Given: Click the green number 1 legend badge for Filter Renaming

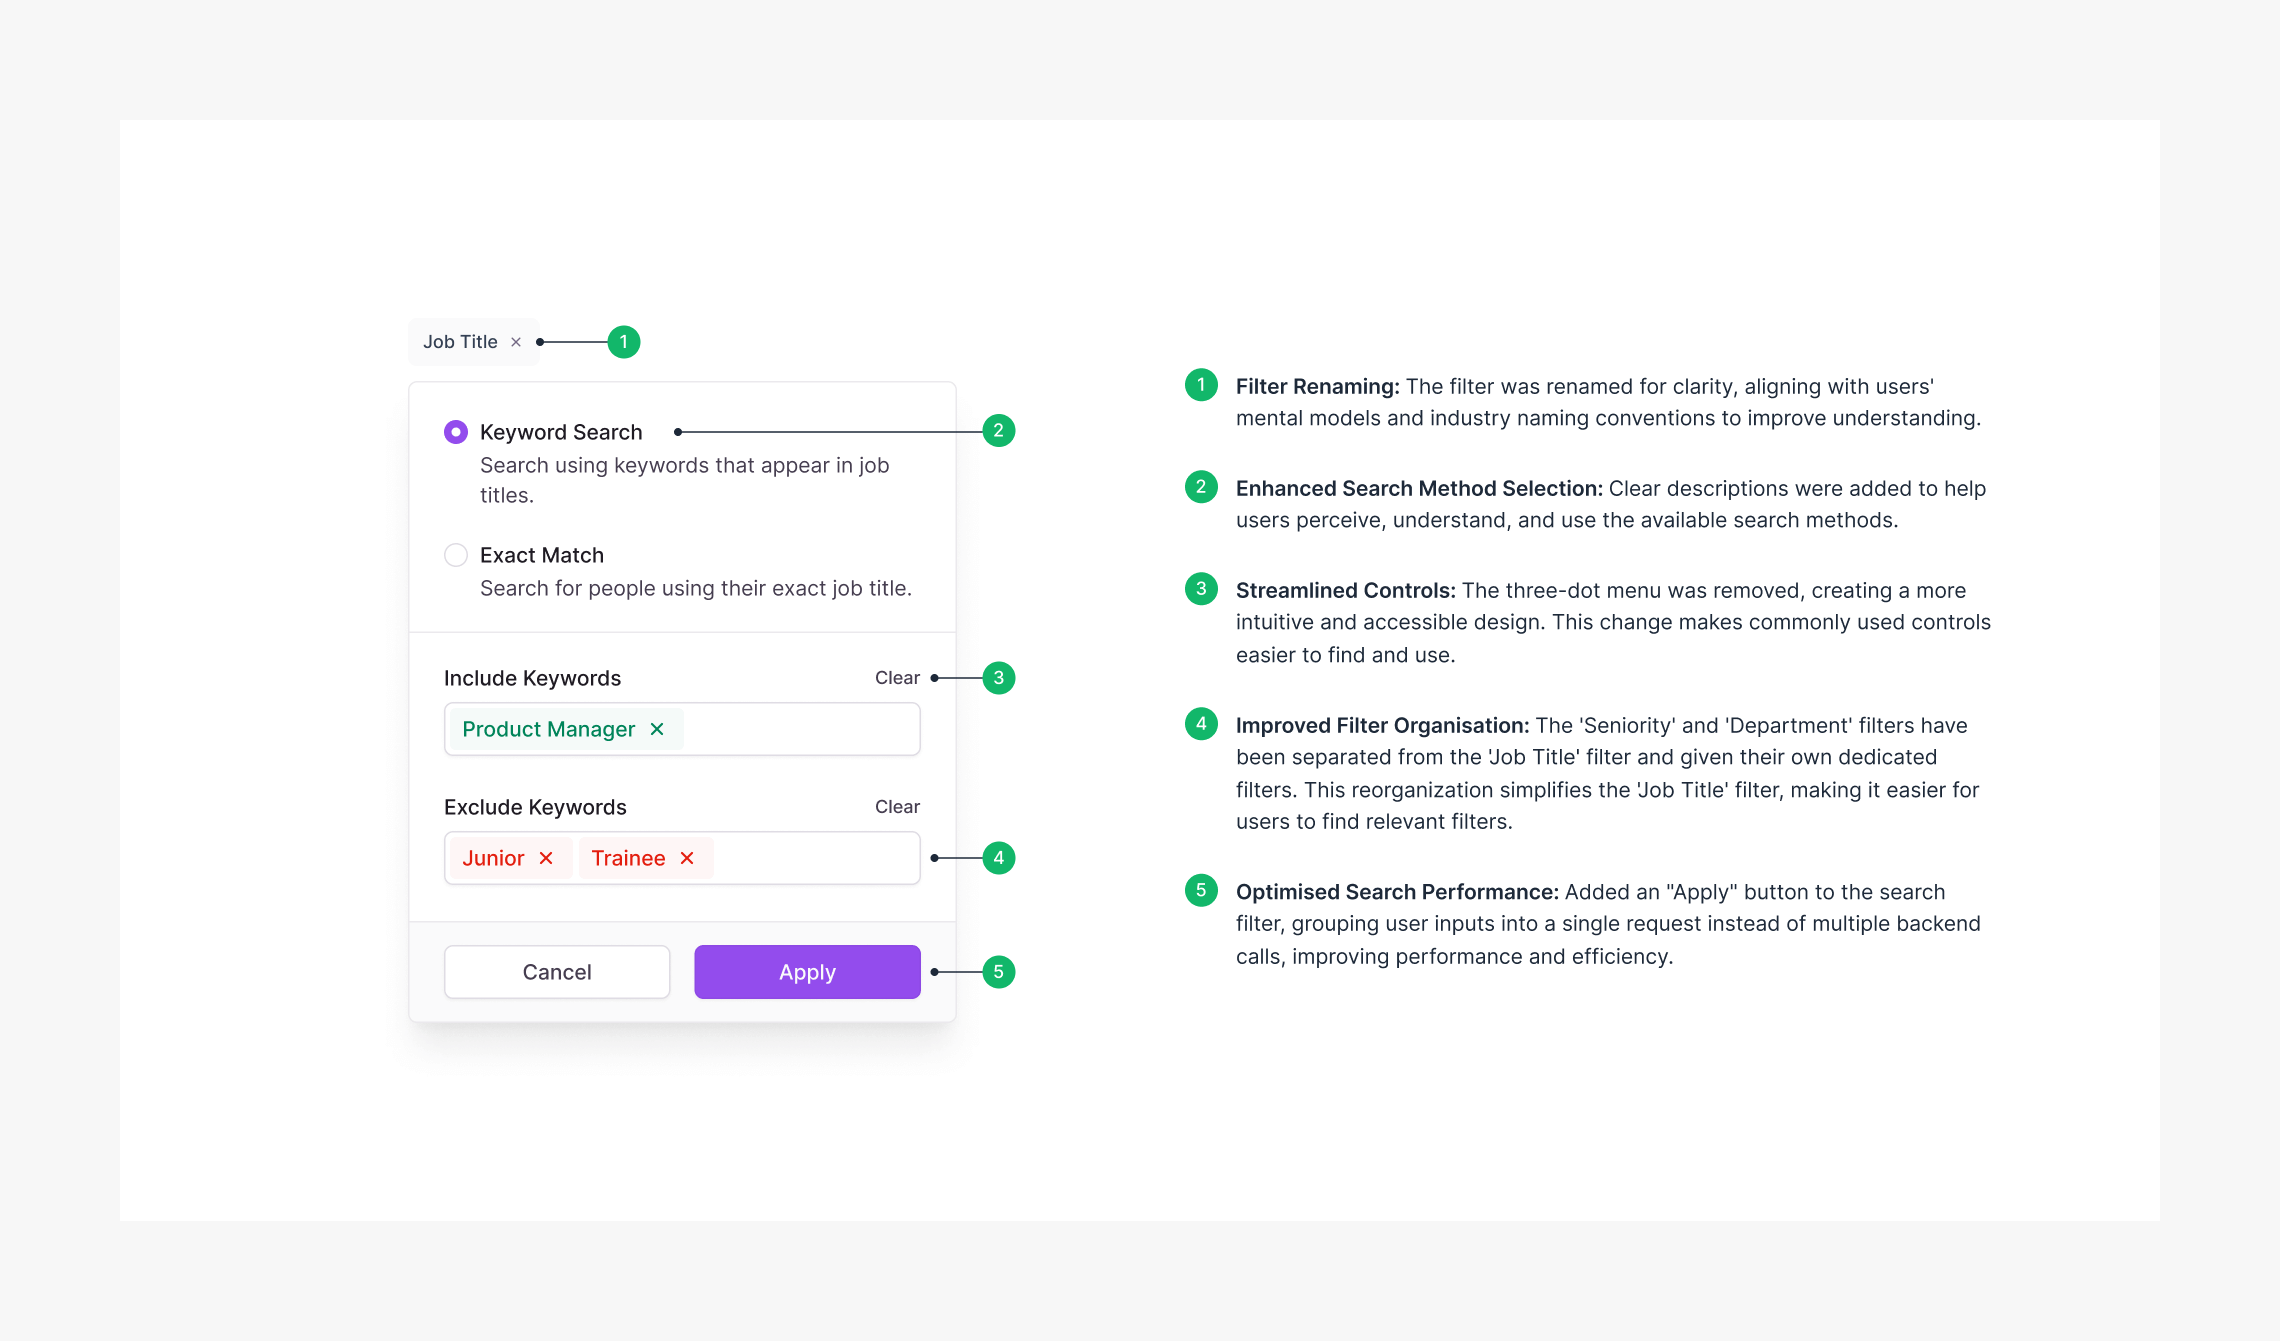Looking at the screenshot, I should click(x=1201, y=385).
